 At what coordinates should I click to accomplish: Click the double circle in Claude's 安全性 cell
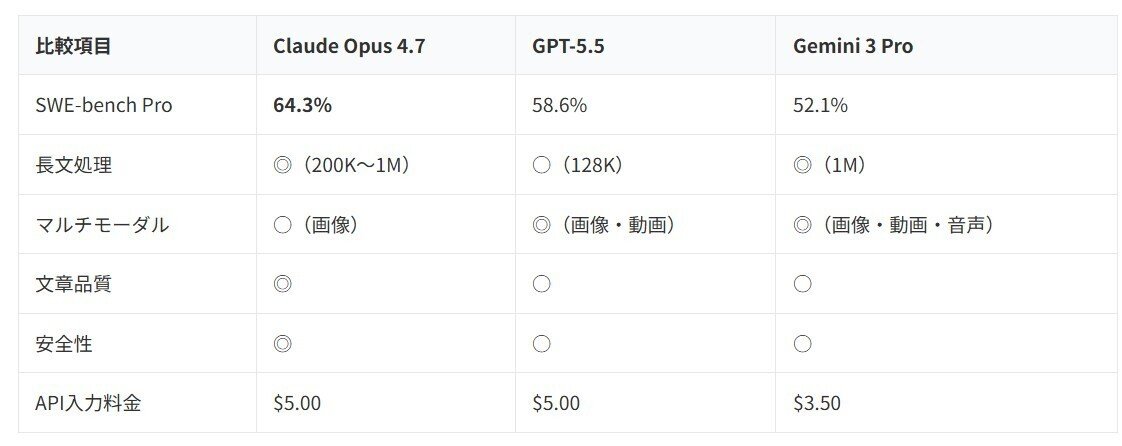282,344
